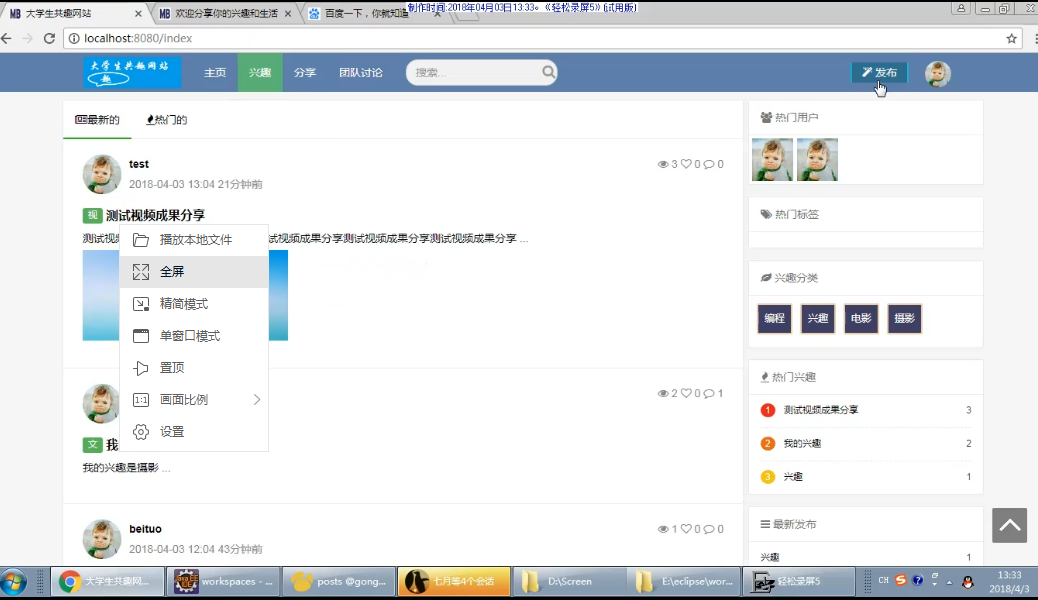Open hot interest 兴趣 ranked 3
The height and width of the screenshot is (600, 1038).
793,477
